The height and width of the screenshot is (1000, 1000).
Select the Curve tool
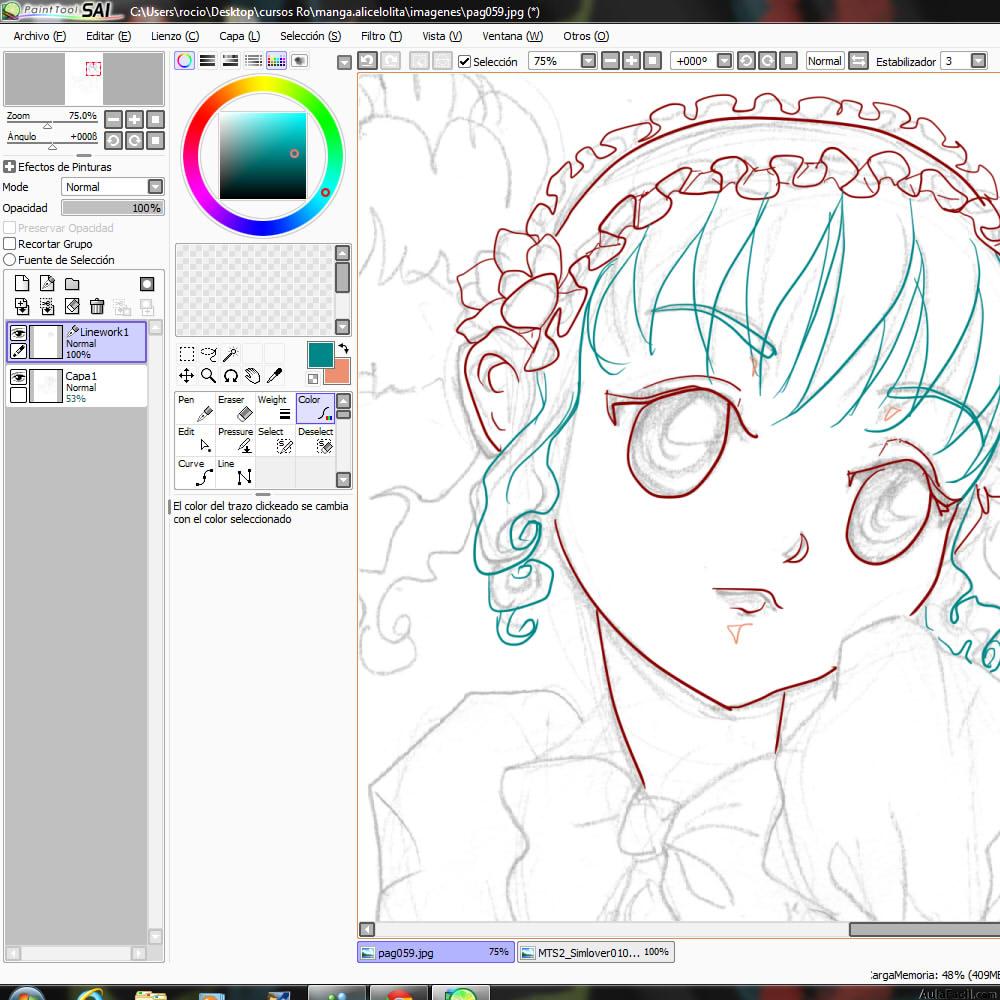195,472
